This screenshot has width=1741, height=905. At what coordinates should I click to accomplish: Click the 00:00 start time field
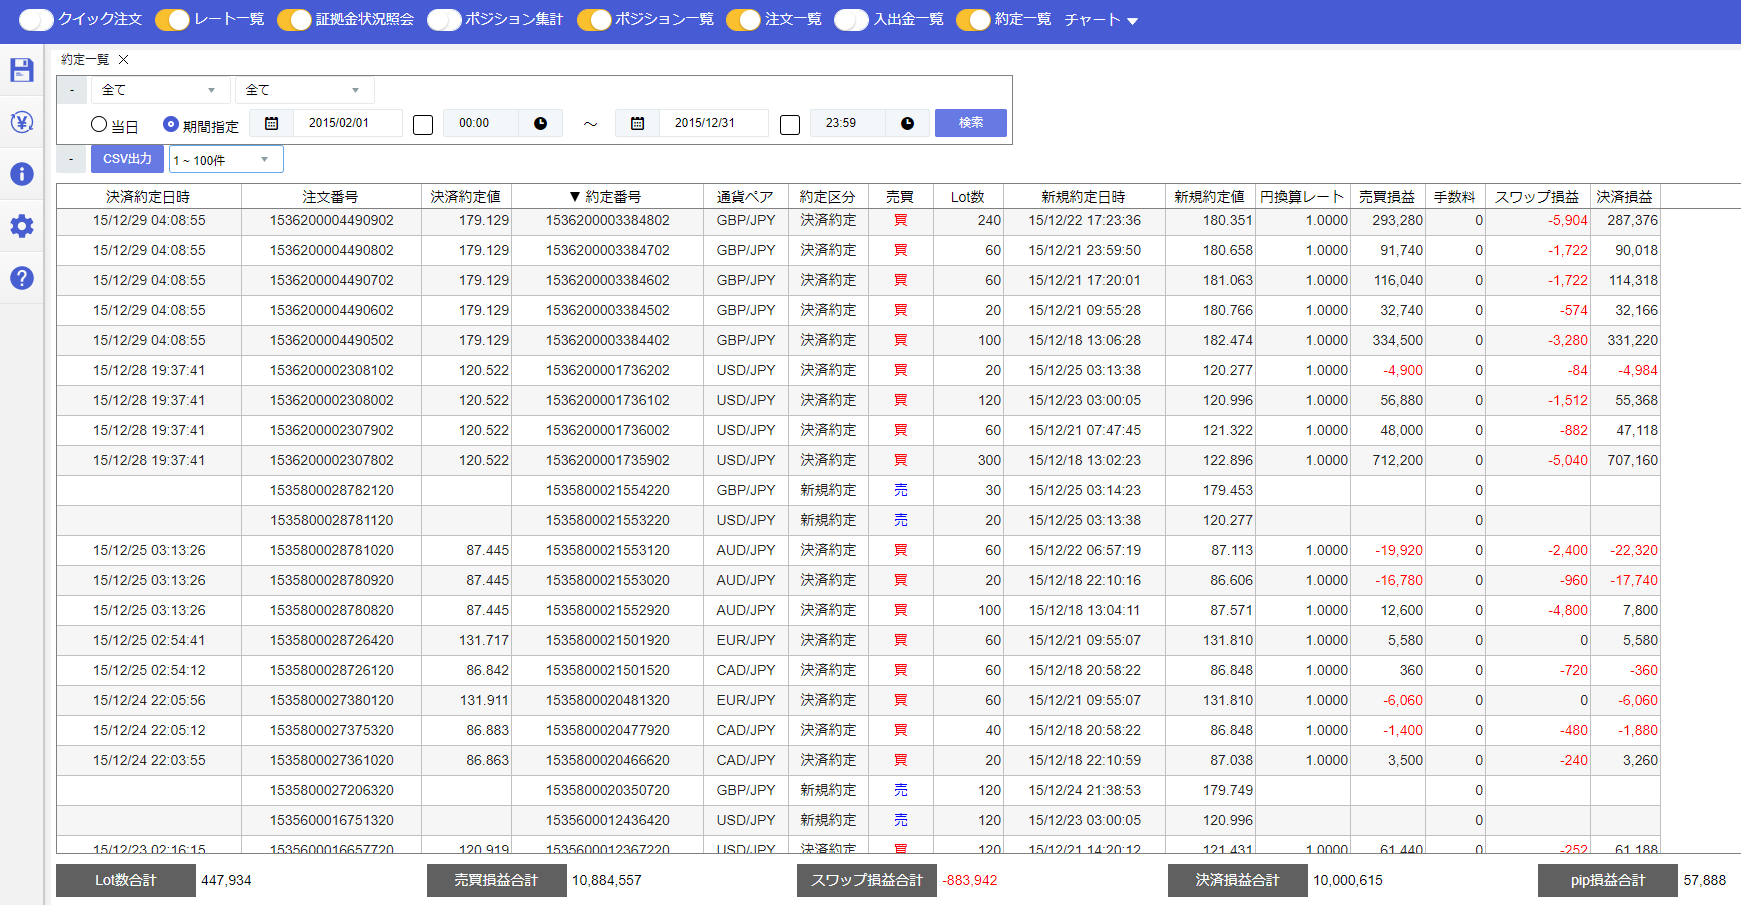(481, 123)
